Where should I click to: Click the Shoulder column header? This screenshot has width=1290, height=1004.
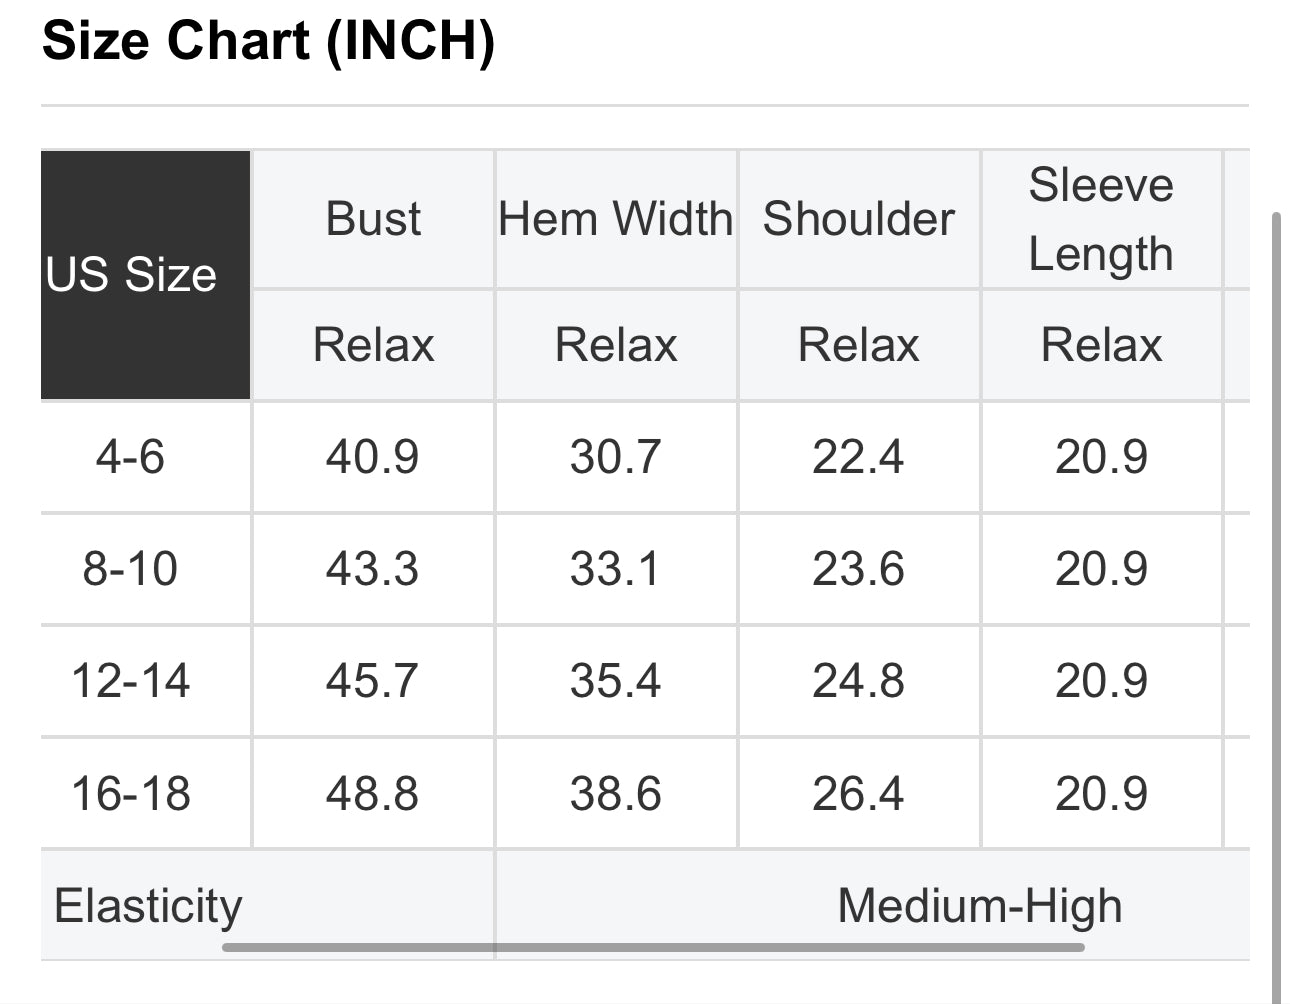click(858, 219)
